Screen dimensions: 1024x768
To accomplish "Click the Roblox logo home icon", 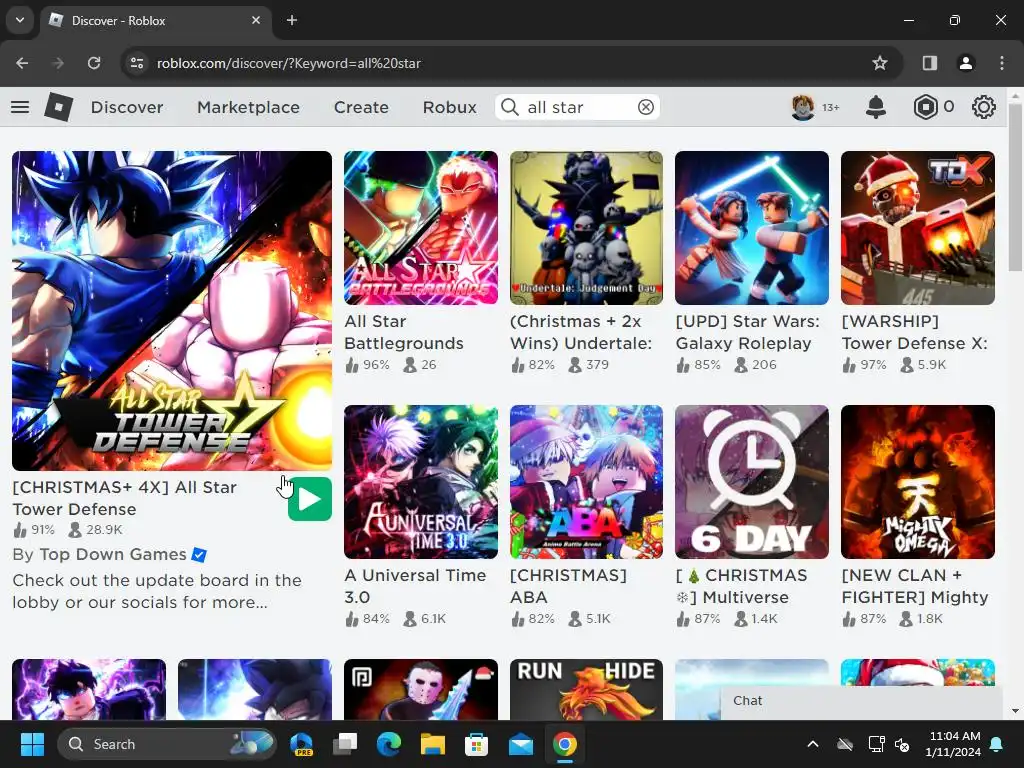I will pyautogui.click(x=59, y=107).
